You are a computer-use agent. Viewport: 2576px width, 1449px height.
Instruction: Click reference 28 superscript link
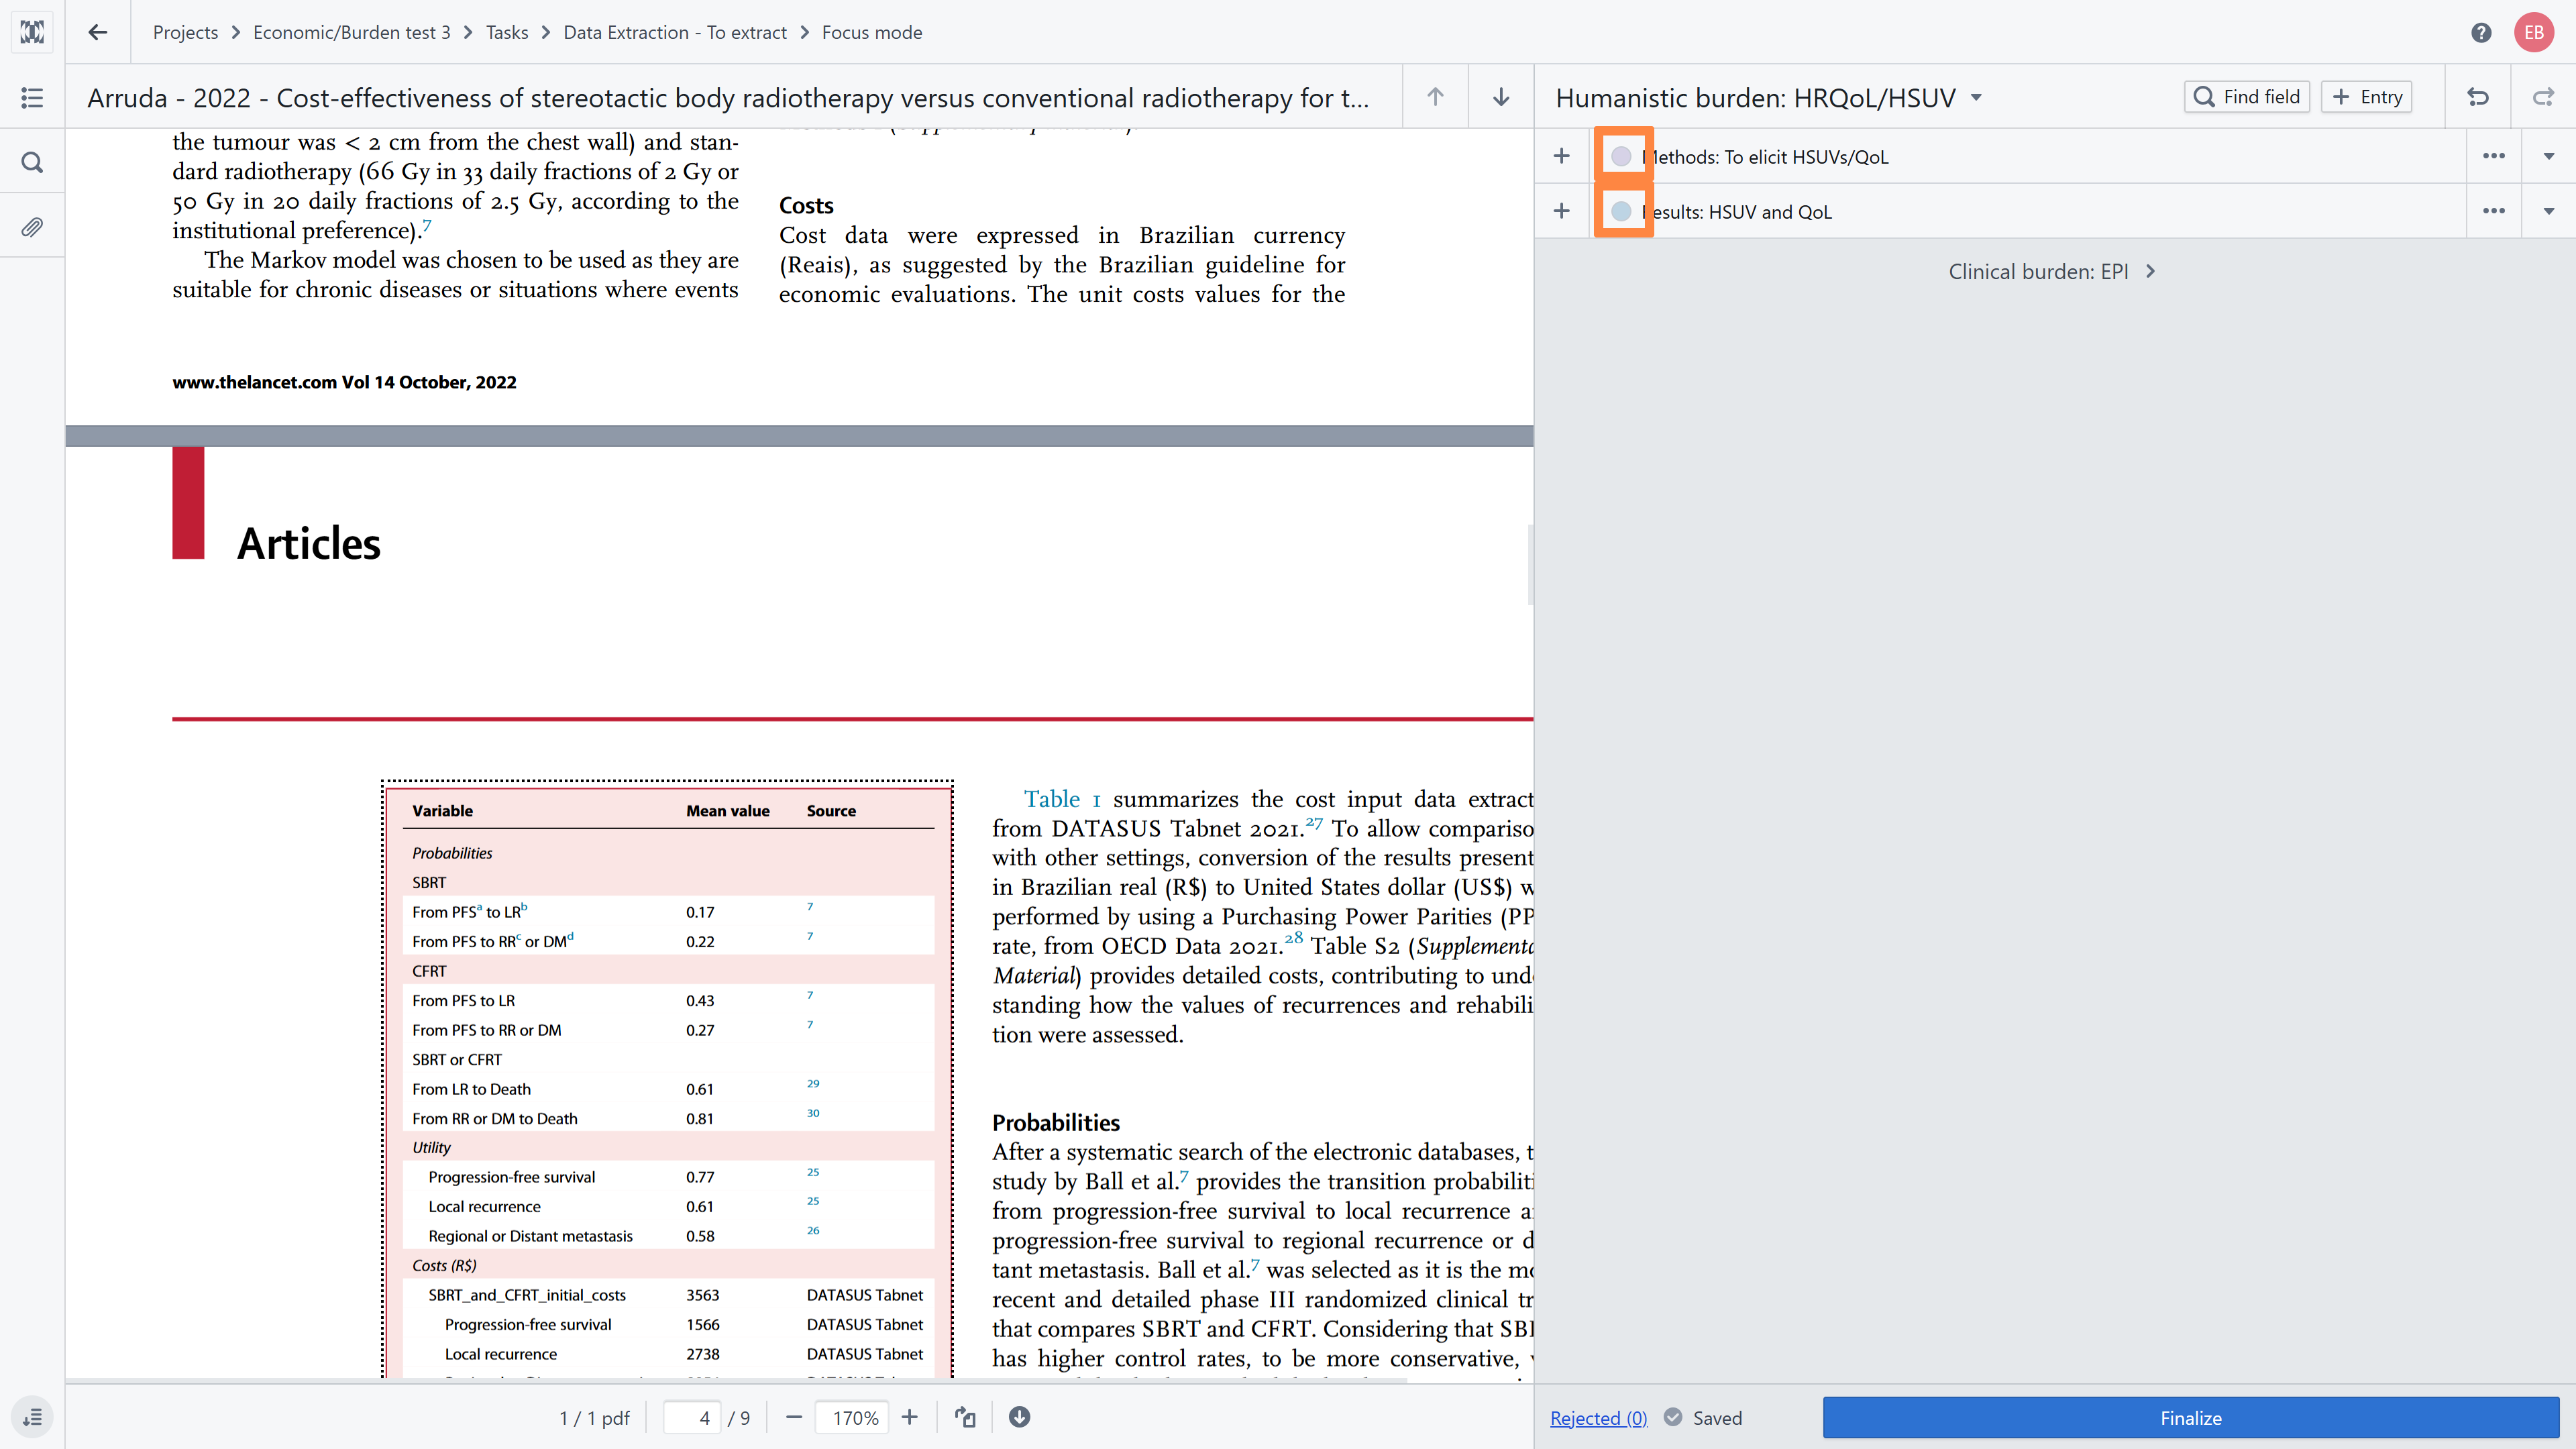click(1294, 938)
